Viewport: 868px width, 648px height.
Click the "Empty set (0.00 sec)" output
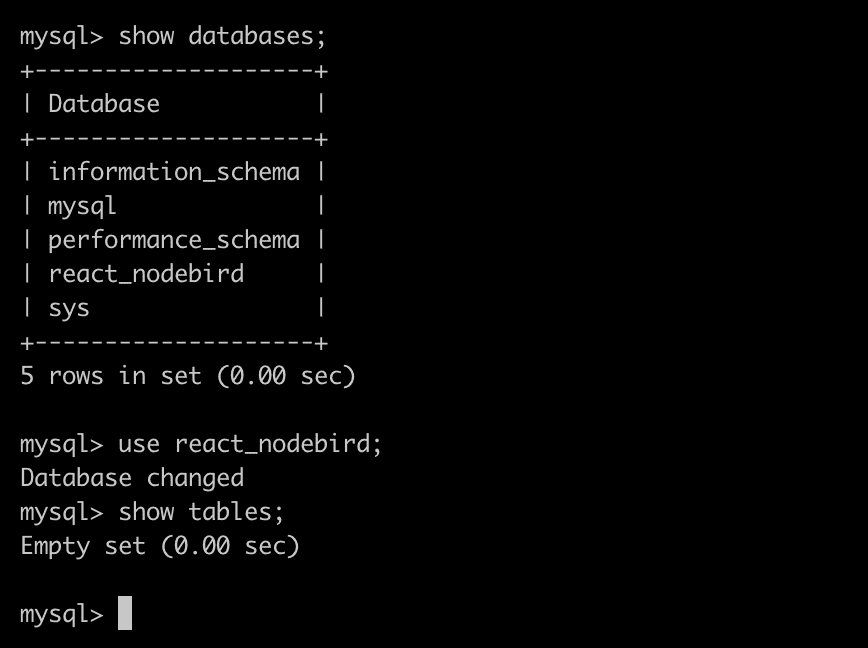[x=160, y=546]
